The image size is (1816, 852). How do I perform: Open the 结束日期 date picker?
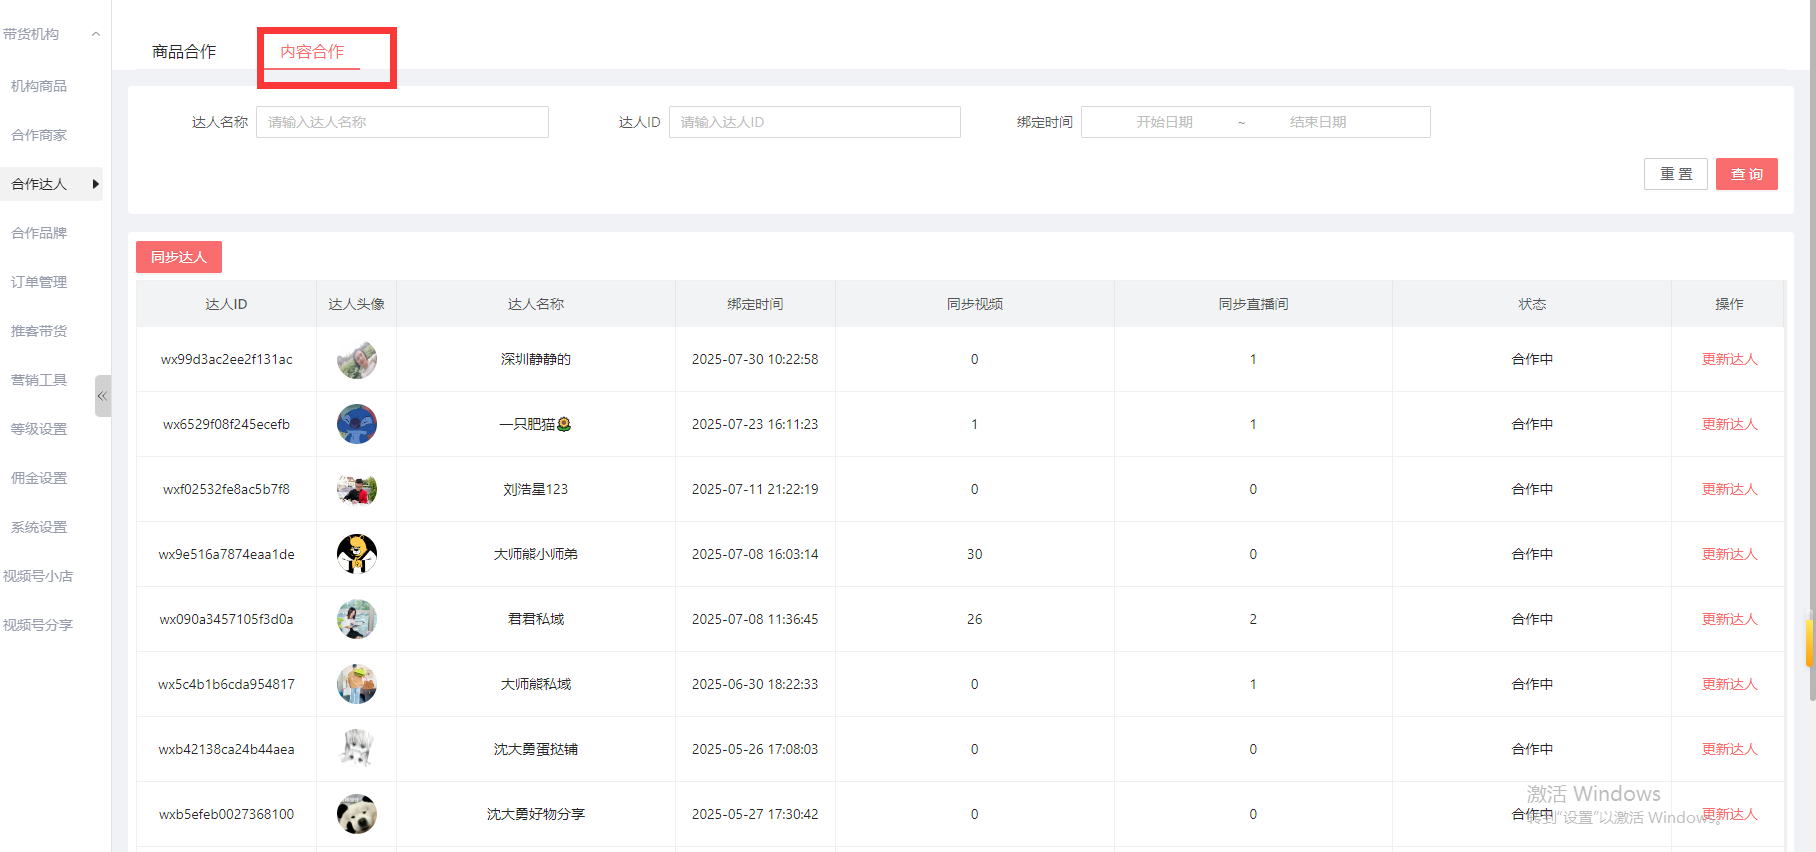tap(1317, 122)
